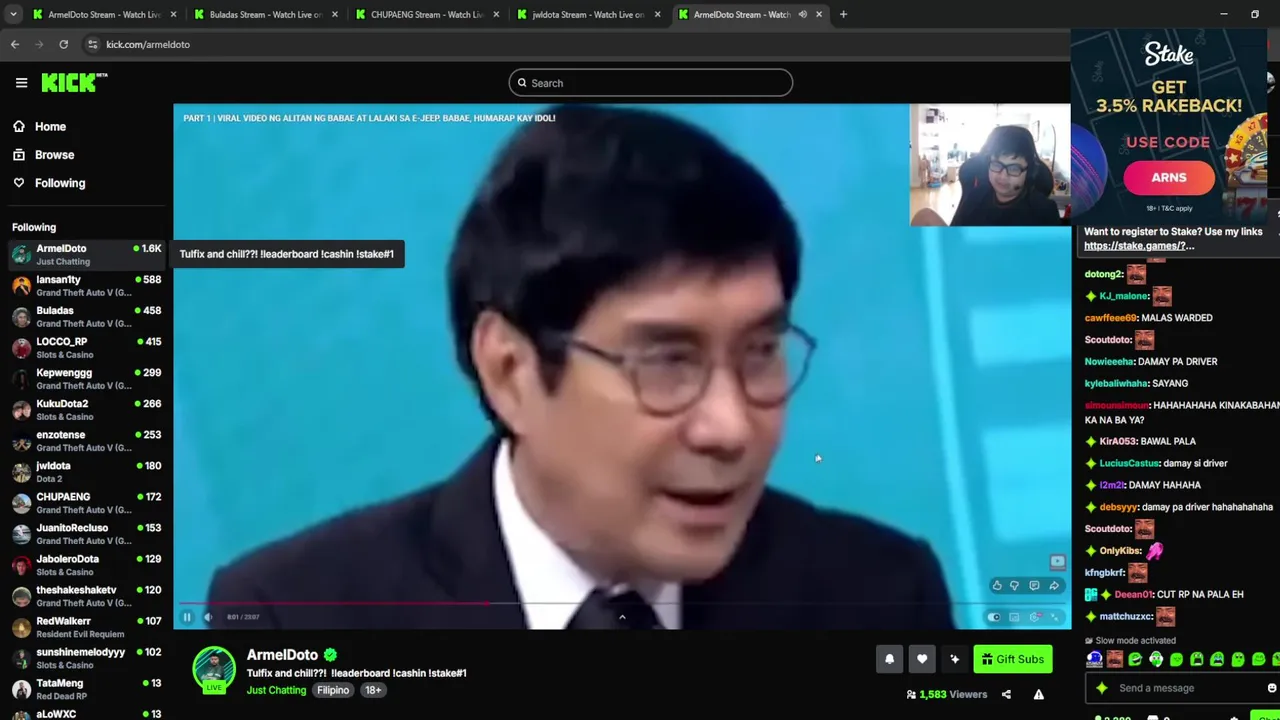Image resolution: width=1280 pixels, height=720 pixels.
Task: Click ArmelDoto's LIVE avatar below video
Action: pos(214,669)
